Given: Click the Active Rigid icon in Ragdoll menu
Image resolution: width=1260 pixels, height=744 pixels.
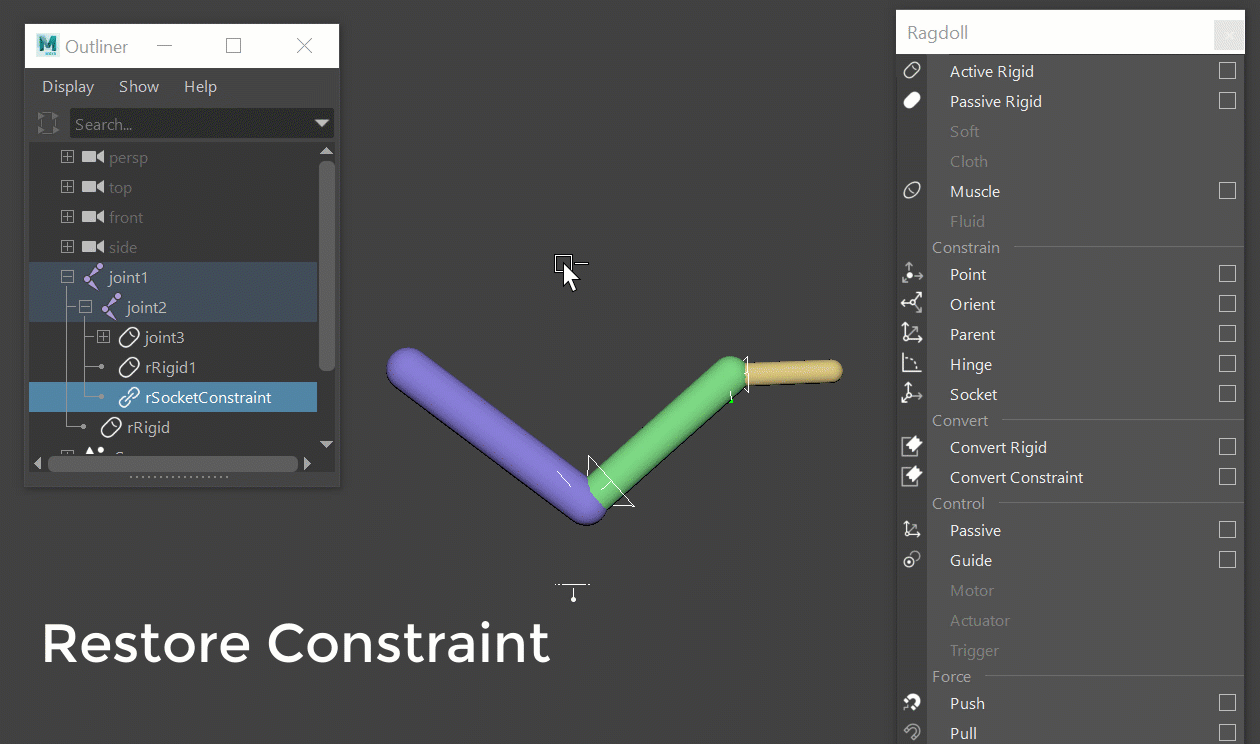Looking at the screenshot, I should (912, 71).
